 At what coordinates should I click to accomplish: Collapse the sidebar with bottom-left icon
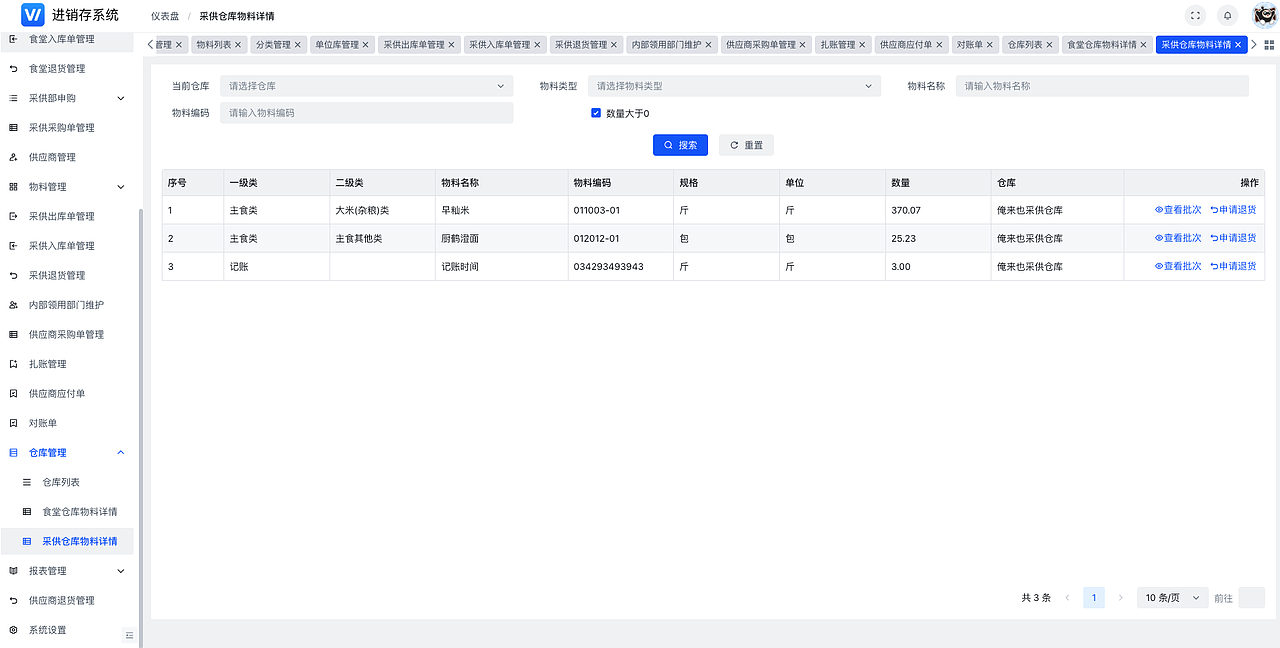(x=129, y=634)
